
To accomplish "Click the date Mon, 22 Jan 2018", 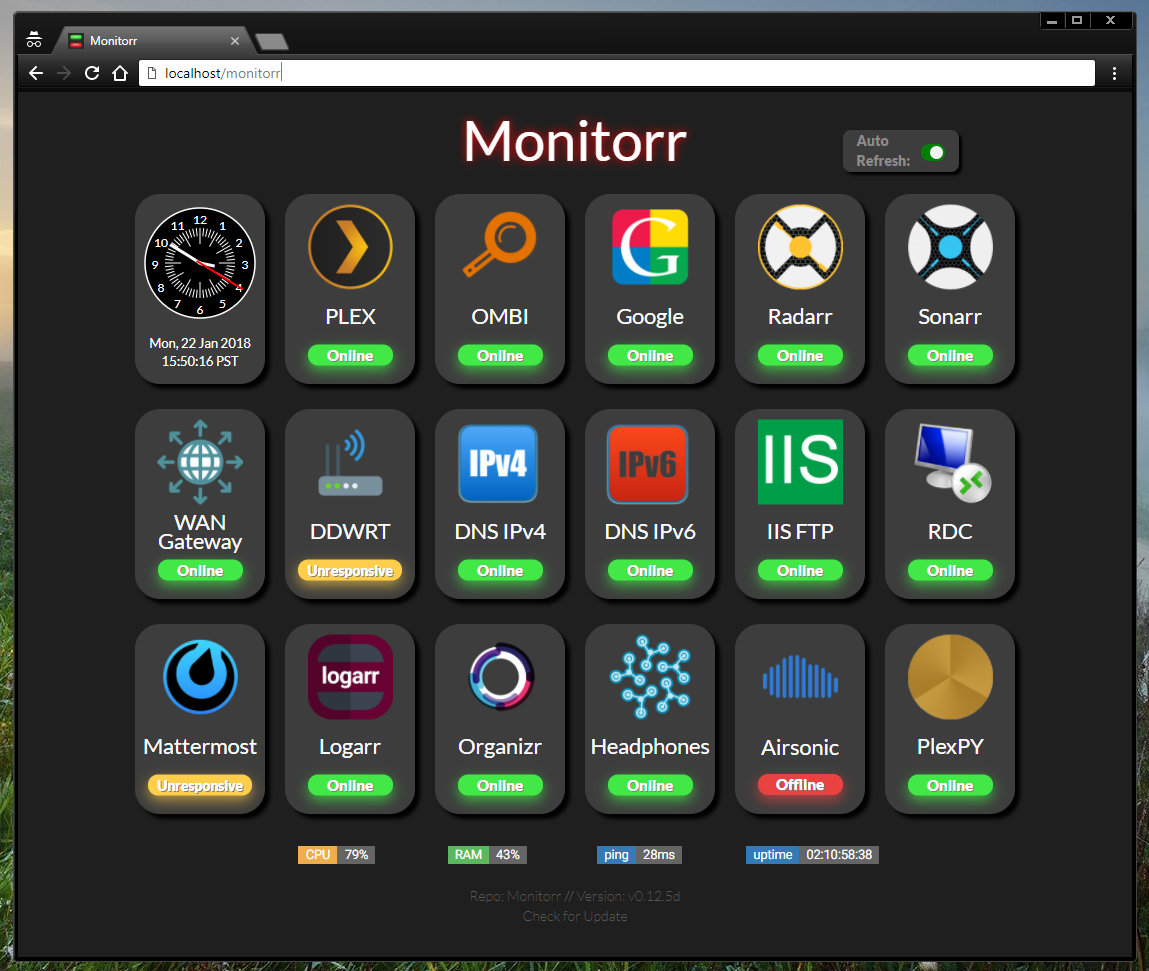I will [200, 343].
